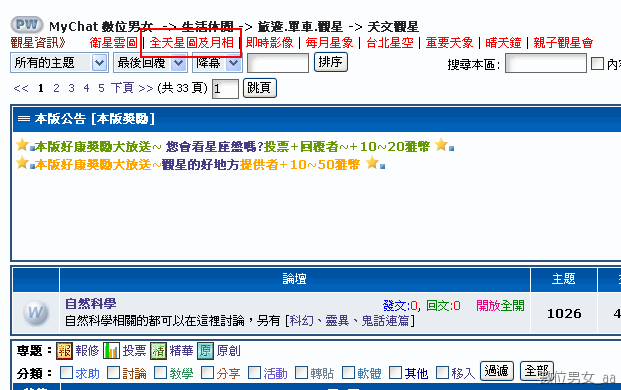Open the 降冪 order dropdown

click(x=217, y=63)
